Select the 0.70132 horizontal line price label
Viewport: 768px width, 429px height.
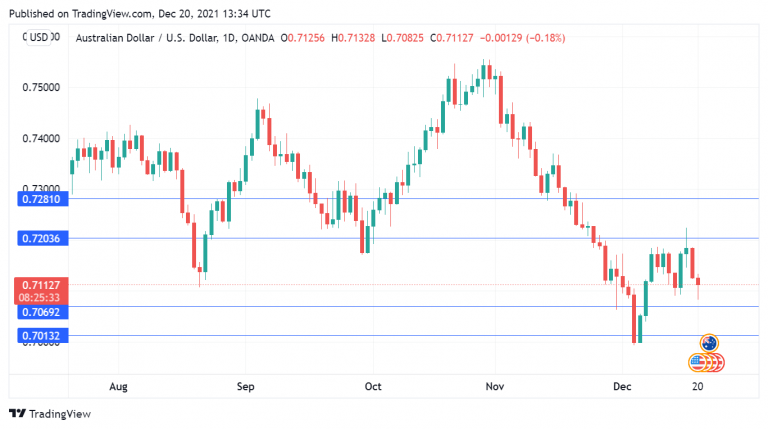pos(42,336)
